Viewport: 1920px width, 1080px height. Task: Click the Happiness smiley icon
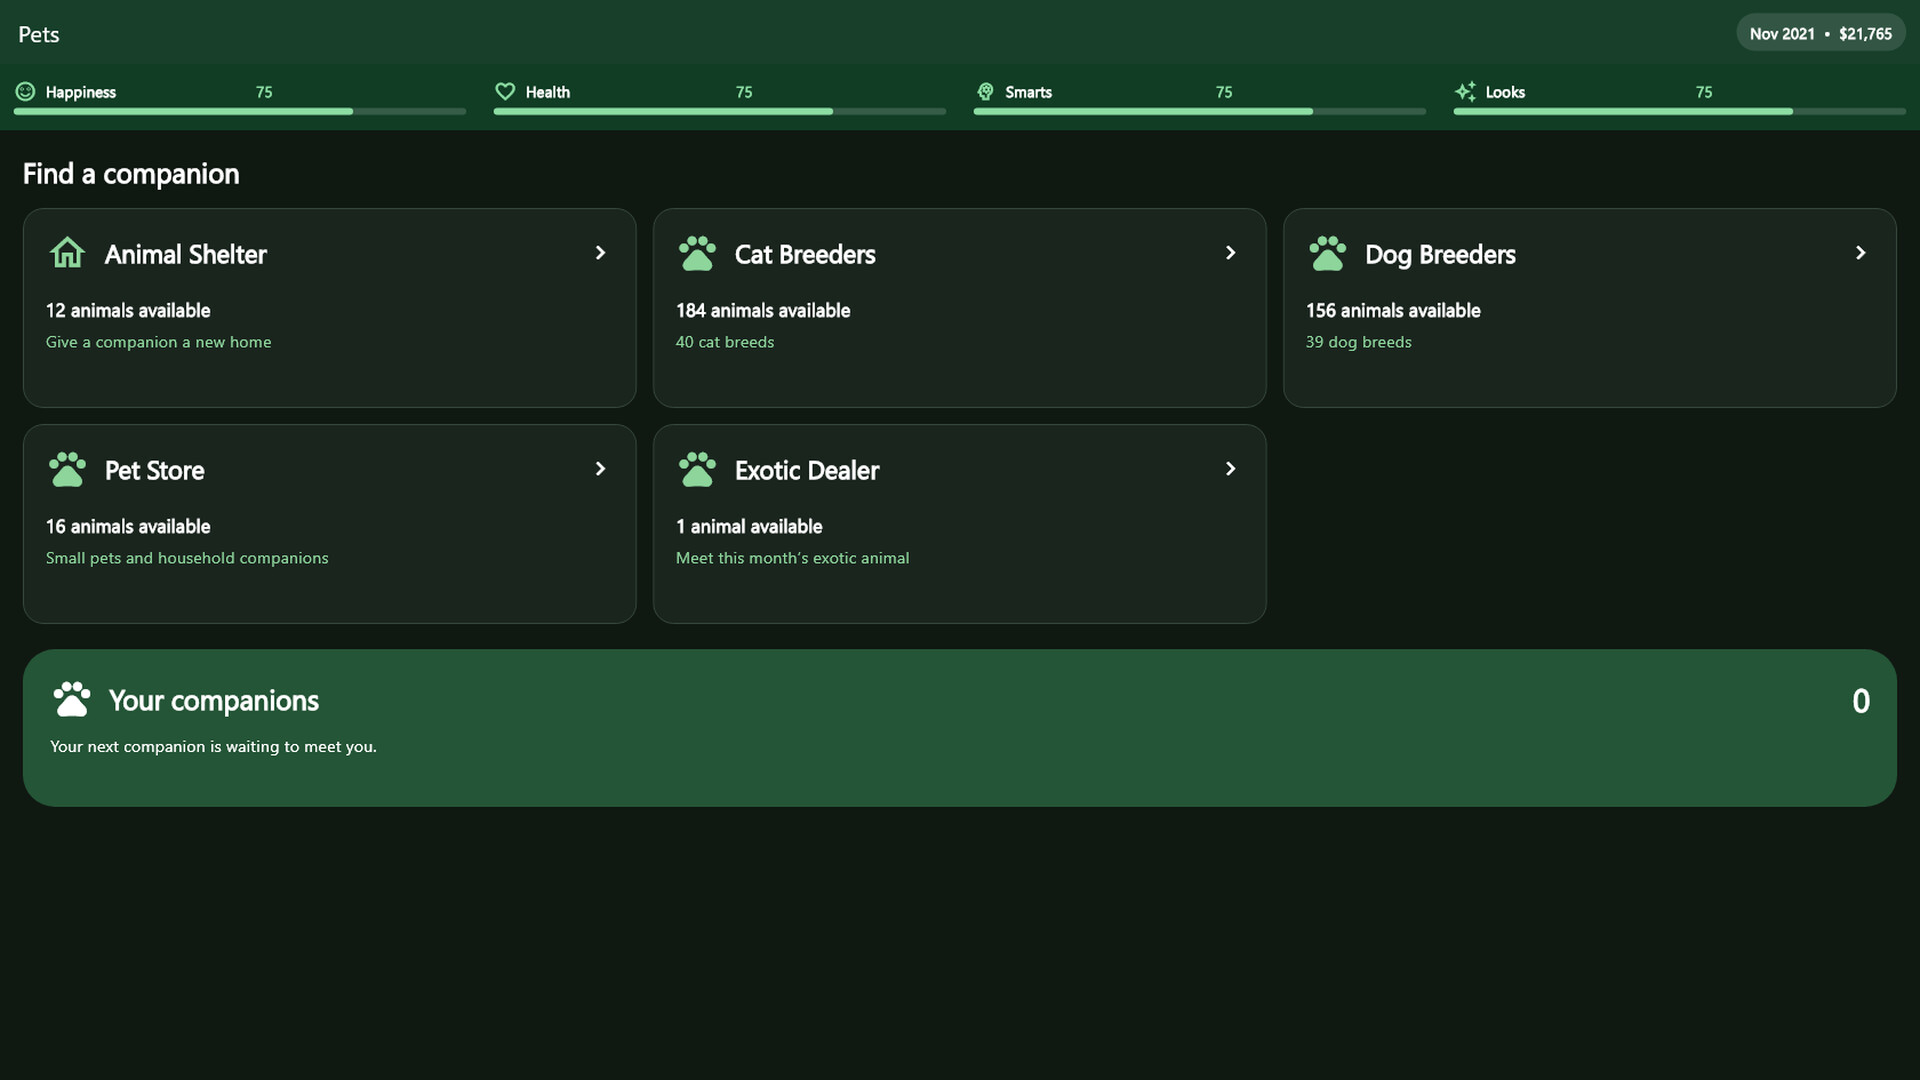(25, 92)
